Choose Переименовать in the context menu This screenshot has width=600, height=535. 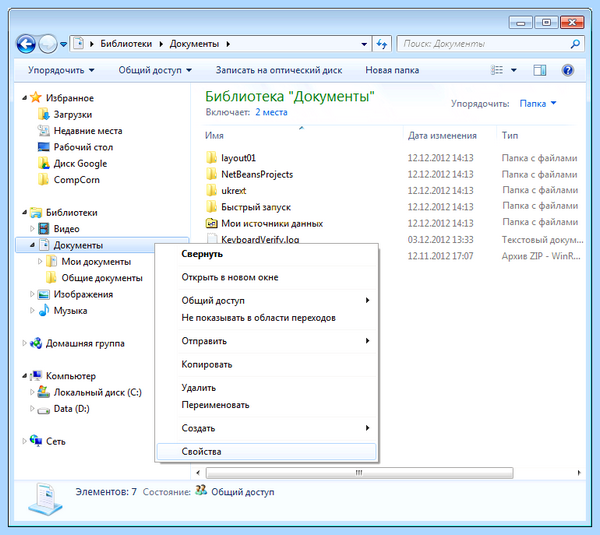pos(266,405)
